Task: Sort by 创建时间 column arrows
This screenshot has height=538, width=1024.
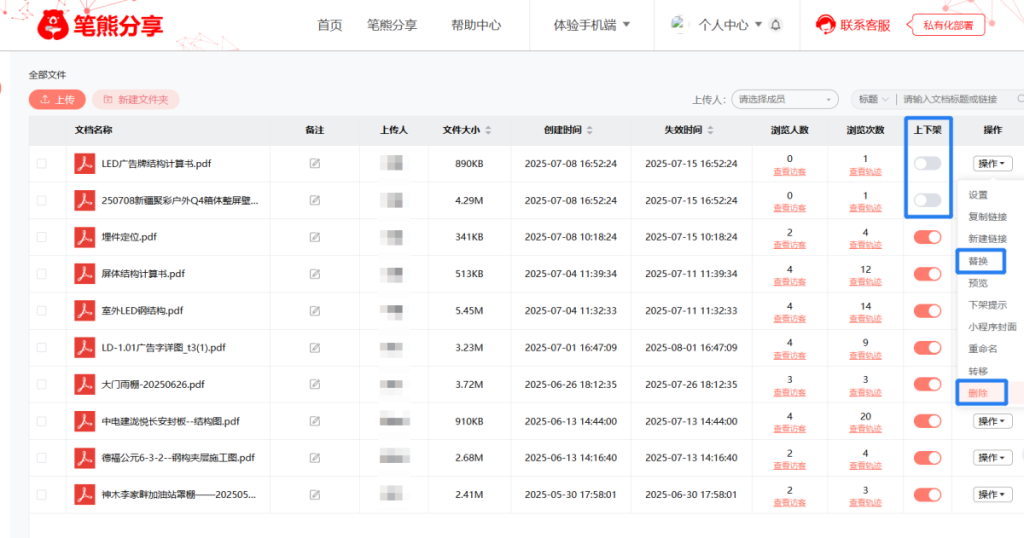Action: click(589, 130)
